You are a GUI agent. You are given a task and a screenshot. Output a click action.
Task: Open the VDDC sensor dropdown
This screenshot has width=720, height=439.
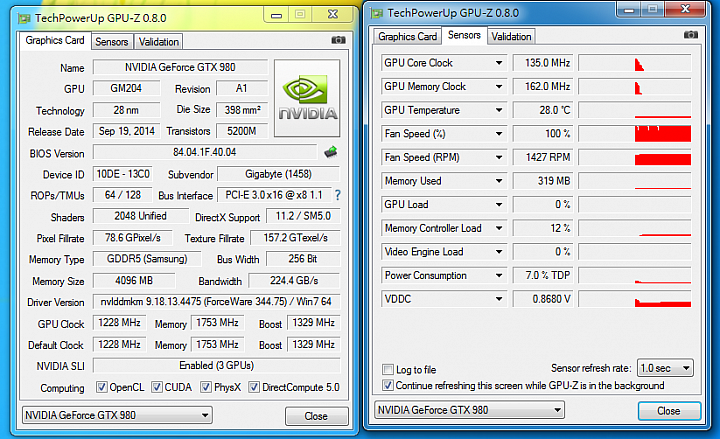(499, 299)
